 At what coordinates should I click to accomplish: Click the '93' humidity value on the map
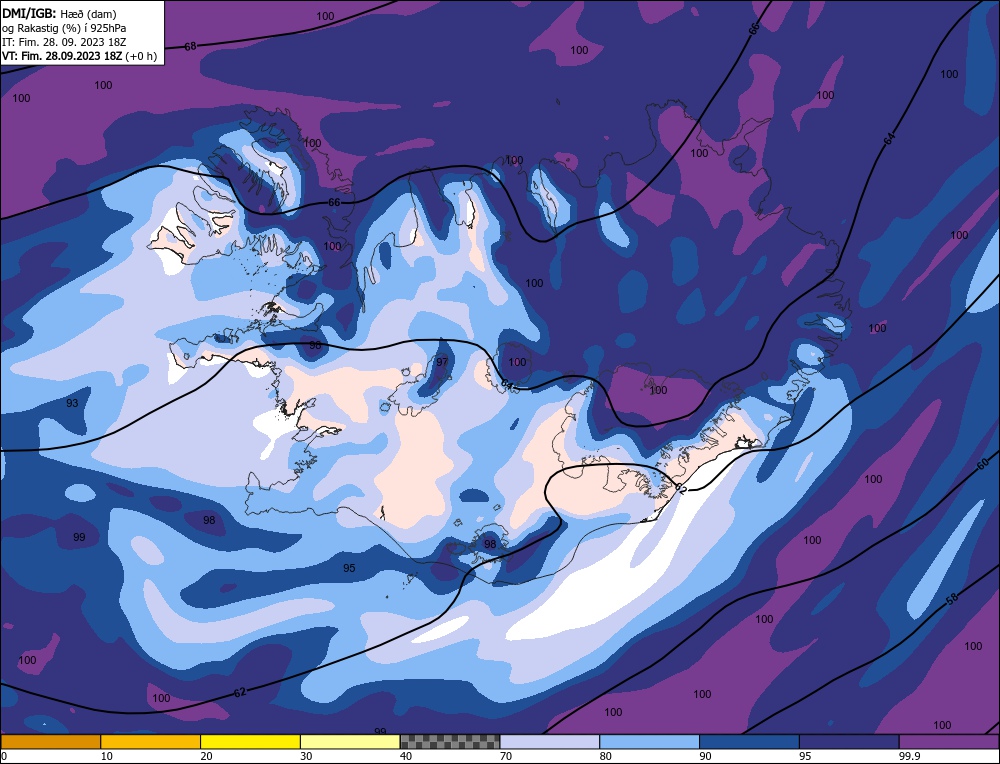click(72, 403)
